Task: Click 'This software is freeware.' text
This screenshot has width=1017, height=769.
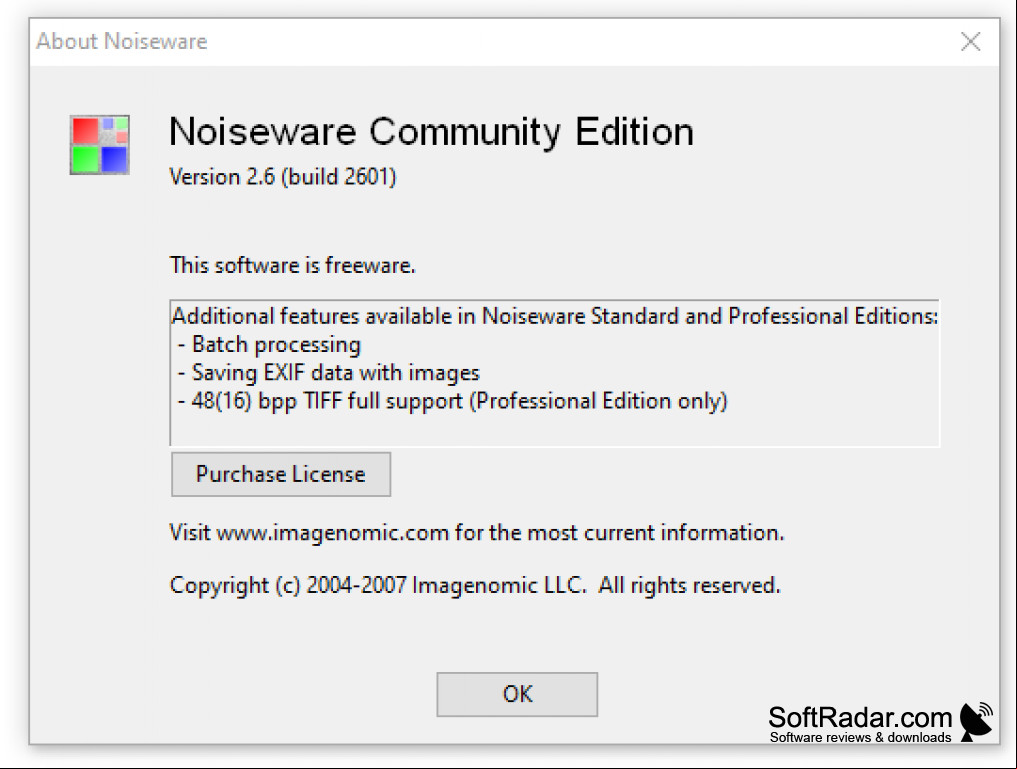Action: point(293,265)
